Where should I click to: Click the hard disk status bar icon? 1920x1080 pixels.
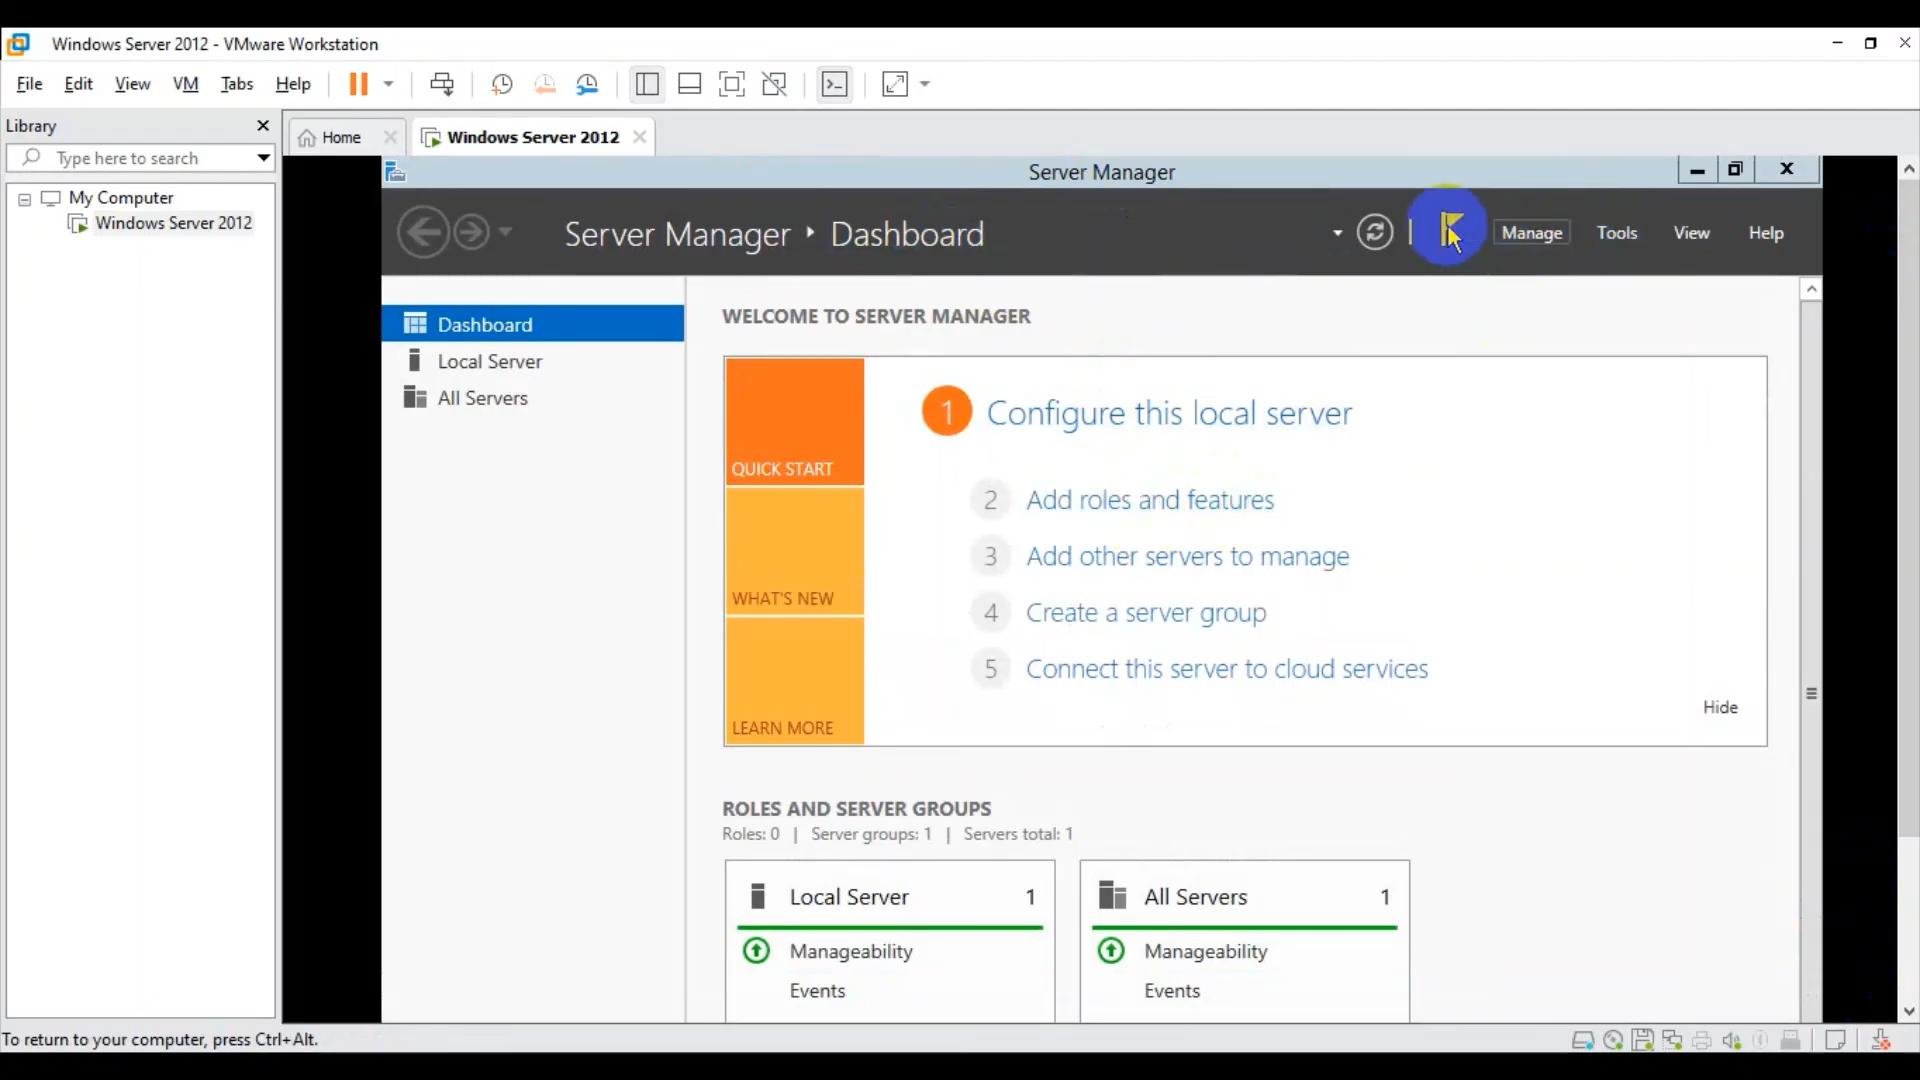click(1583, 1040)
